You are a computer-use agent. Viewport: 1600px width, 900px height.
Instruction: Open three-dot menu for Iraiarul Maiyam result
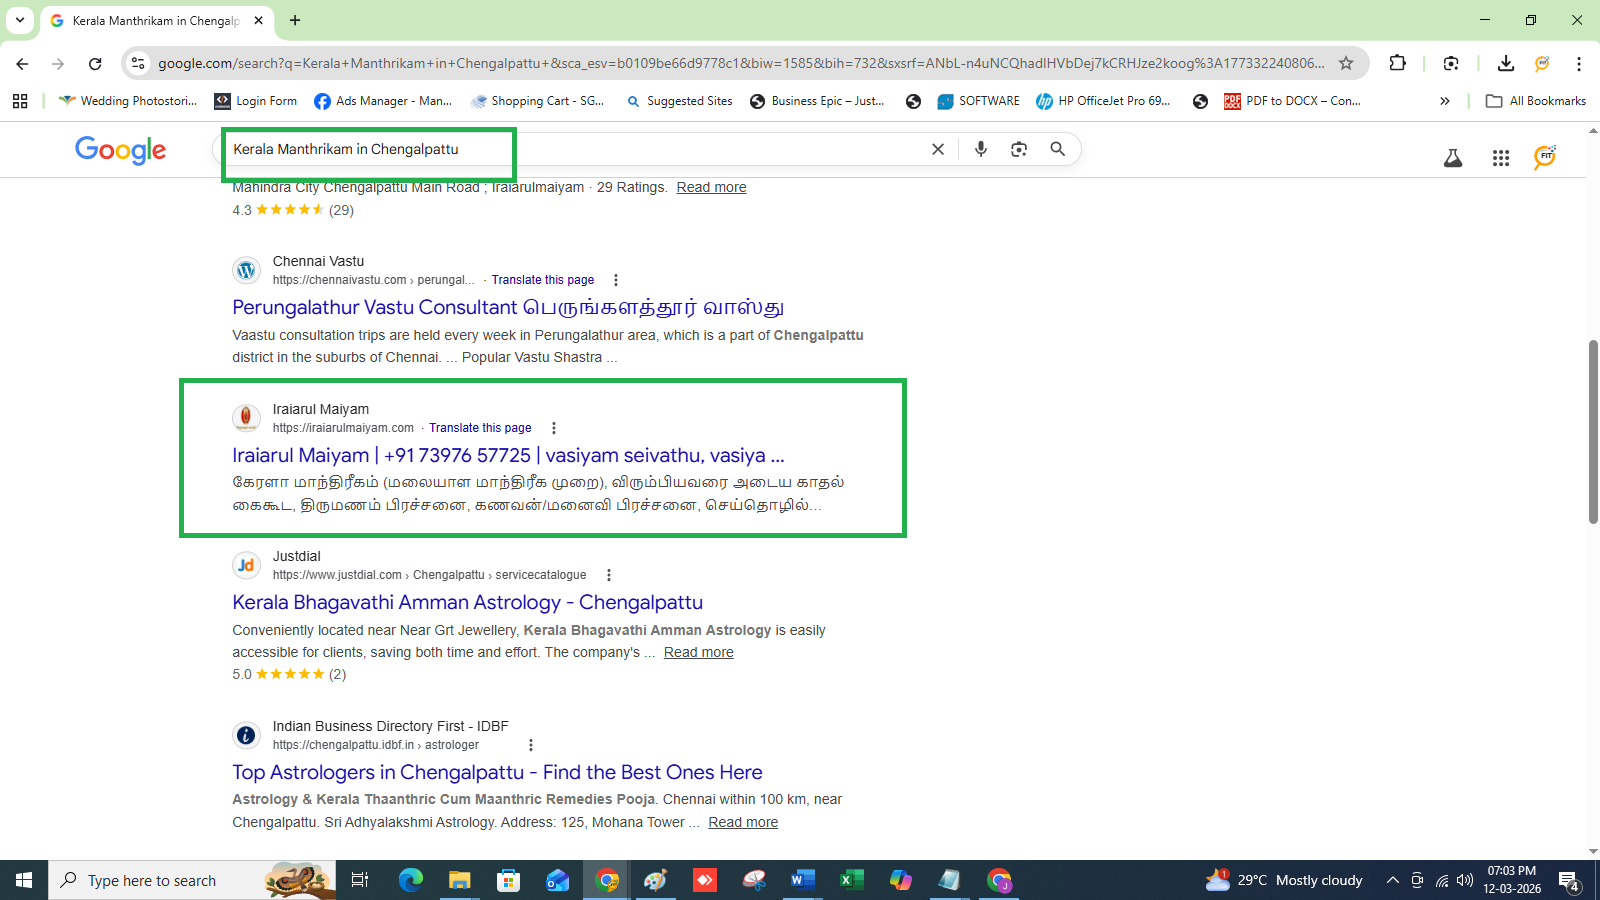[554, 428]
